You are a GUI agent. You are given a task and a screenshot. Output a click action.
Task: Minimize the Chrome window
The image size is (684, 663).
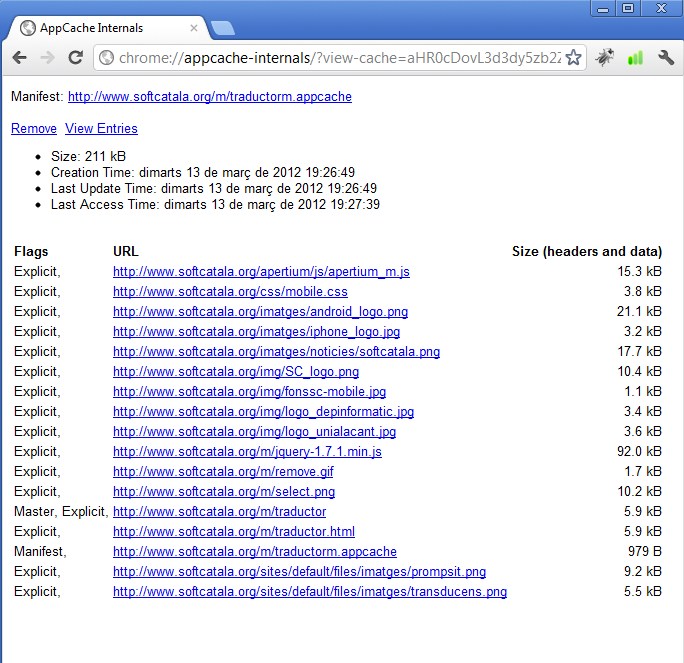603,8
